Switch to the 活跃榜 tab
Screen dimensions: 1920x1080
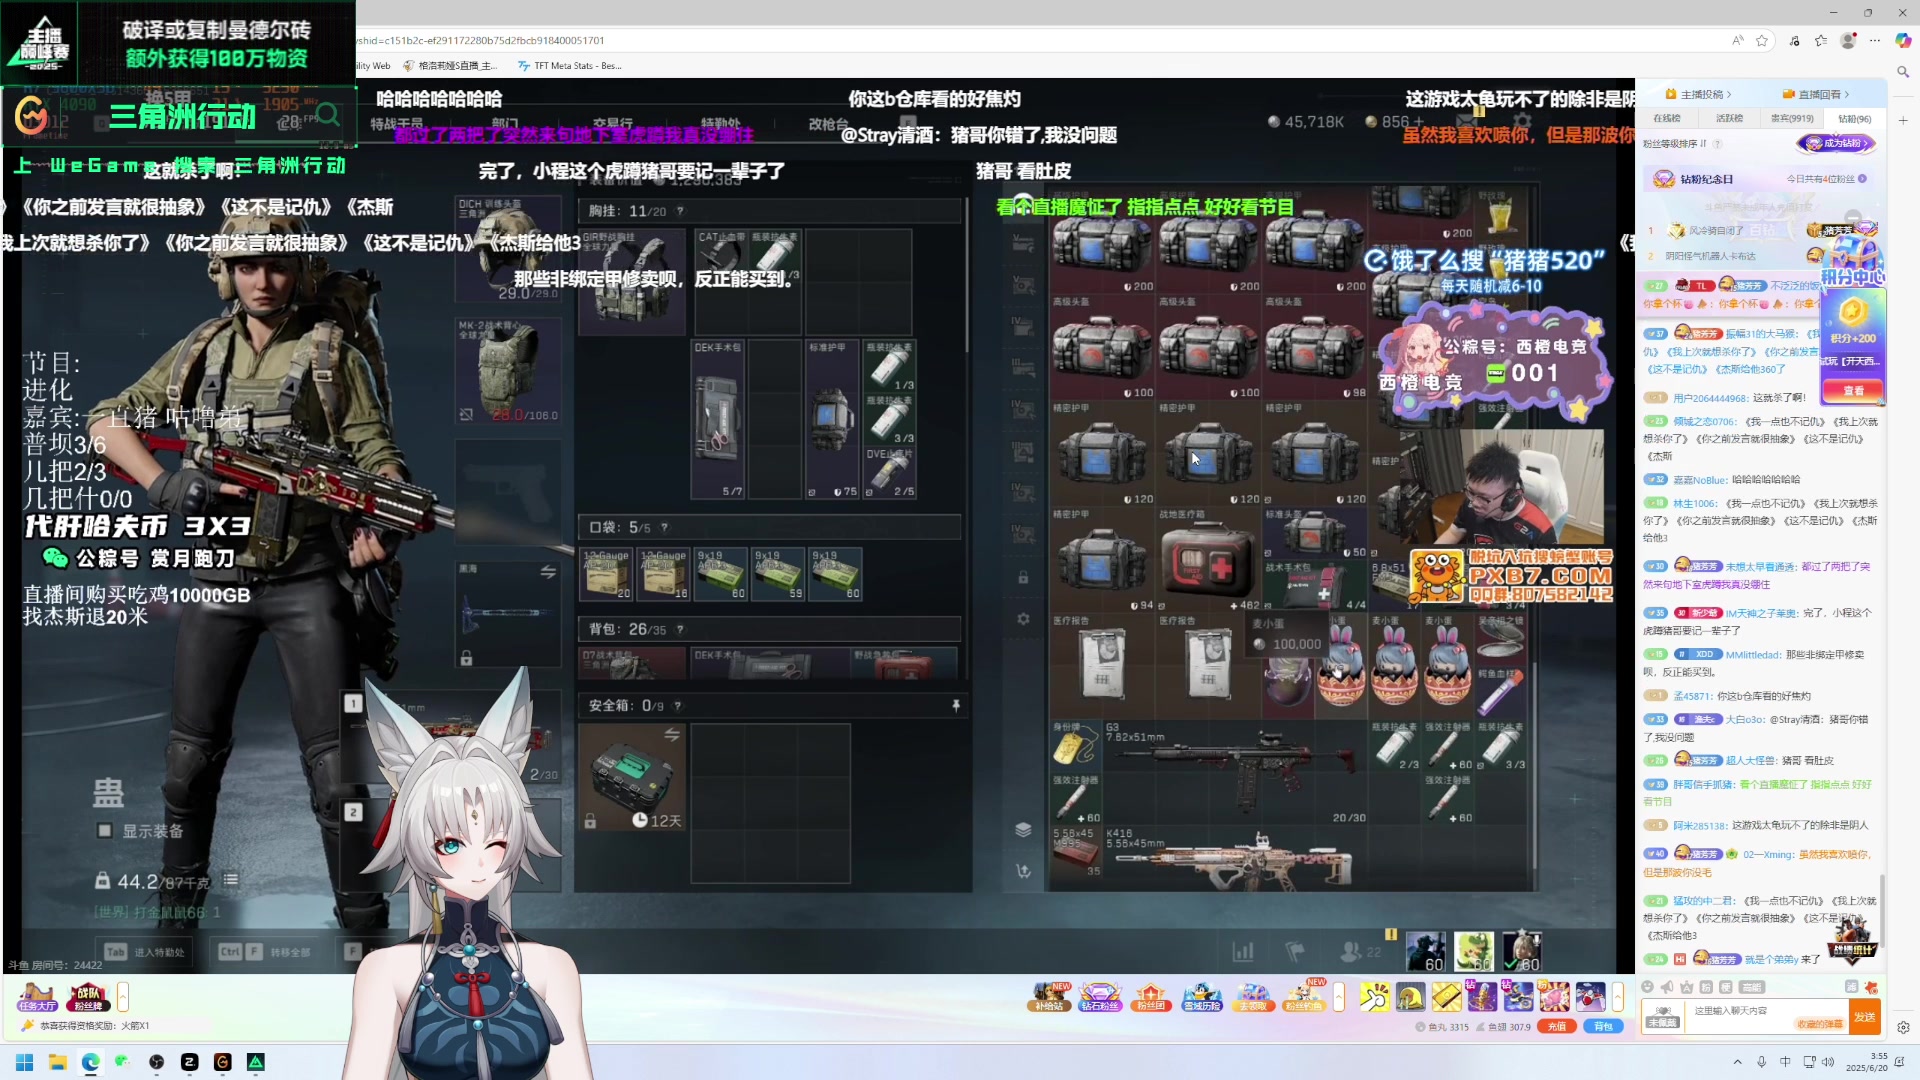point(1729,118)
